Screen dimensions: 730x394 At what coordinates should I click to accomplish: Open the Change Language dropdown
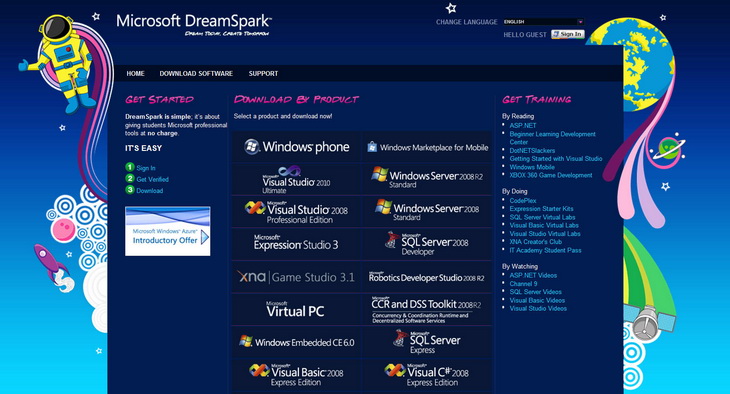543,22
